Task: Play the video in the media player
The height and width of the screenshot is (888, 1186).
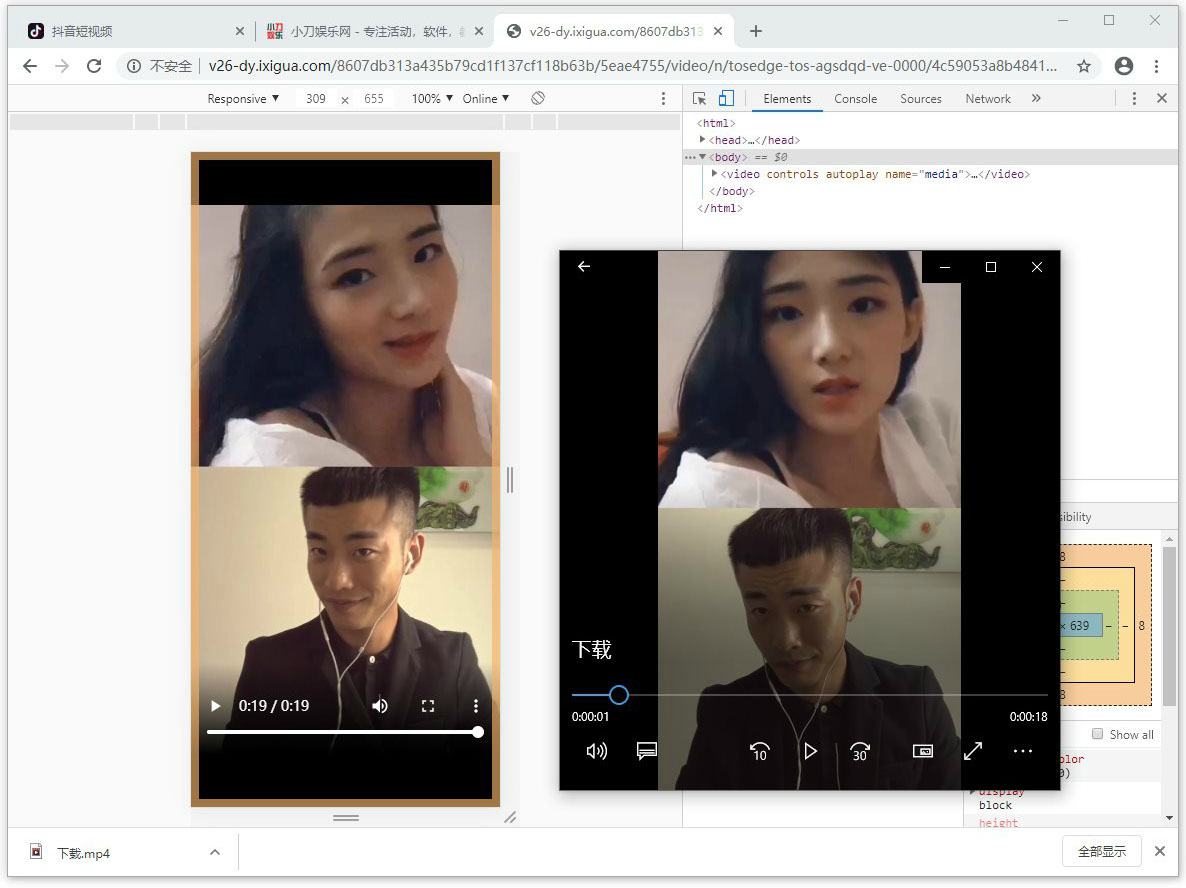Action: pos(810,751)
